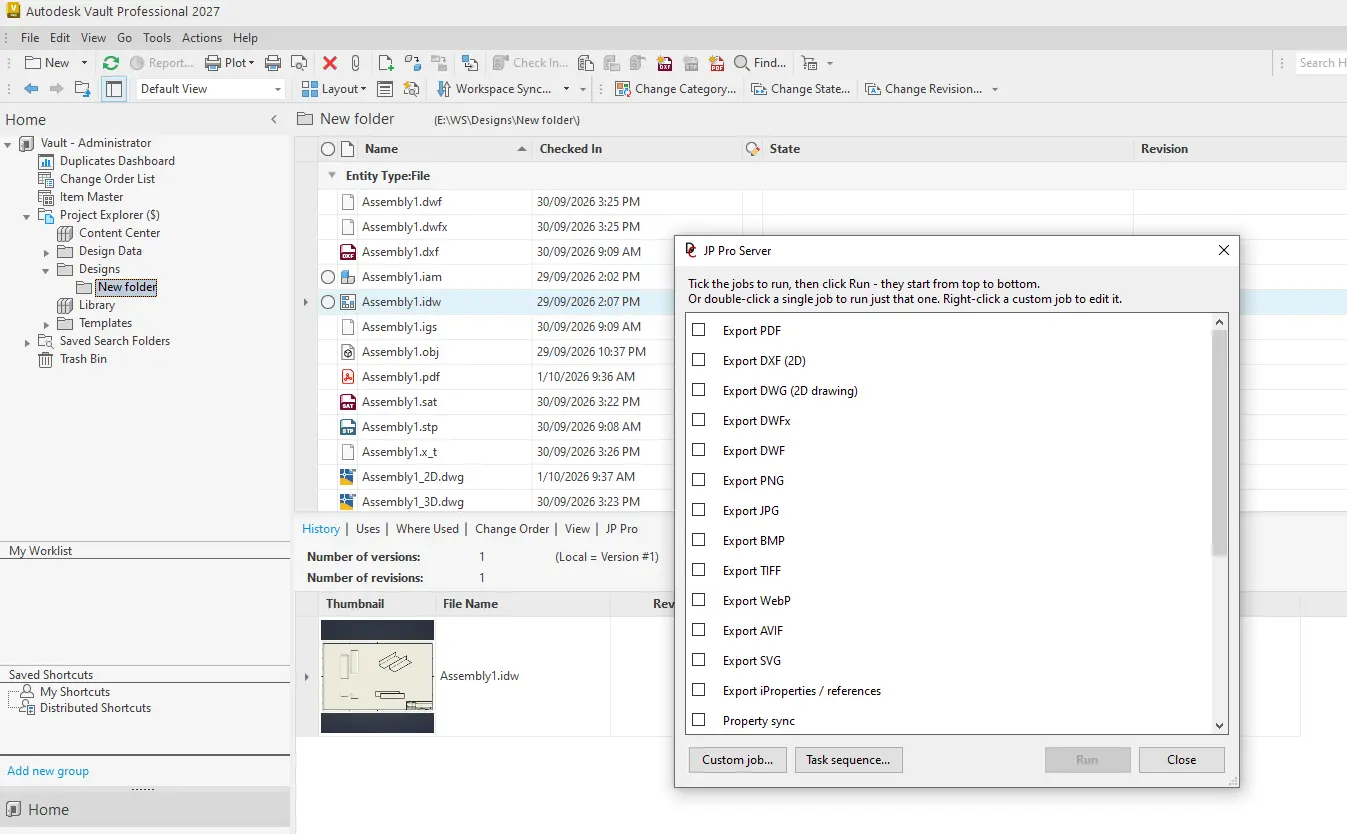
Task: Click the Name column header
Action: [445, 149]
